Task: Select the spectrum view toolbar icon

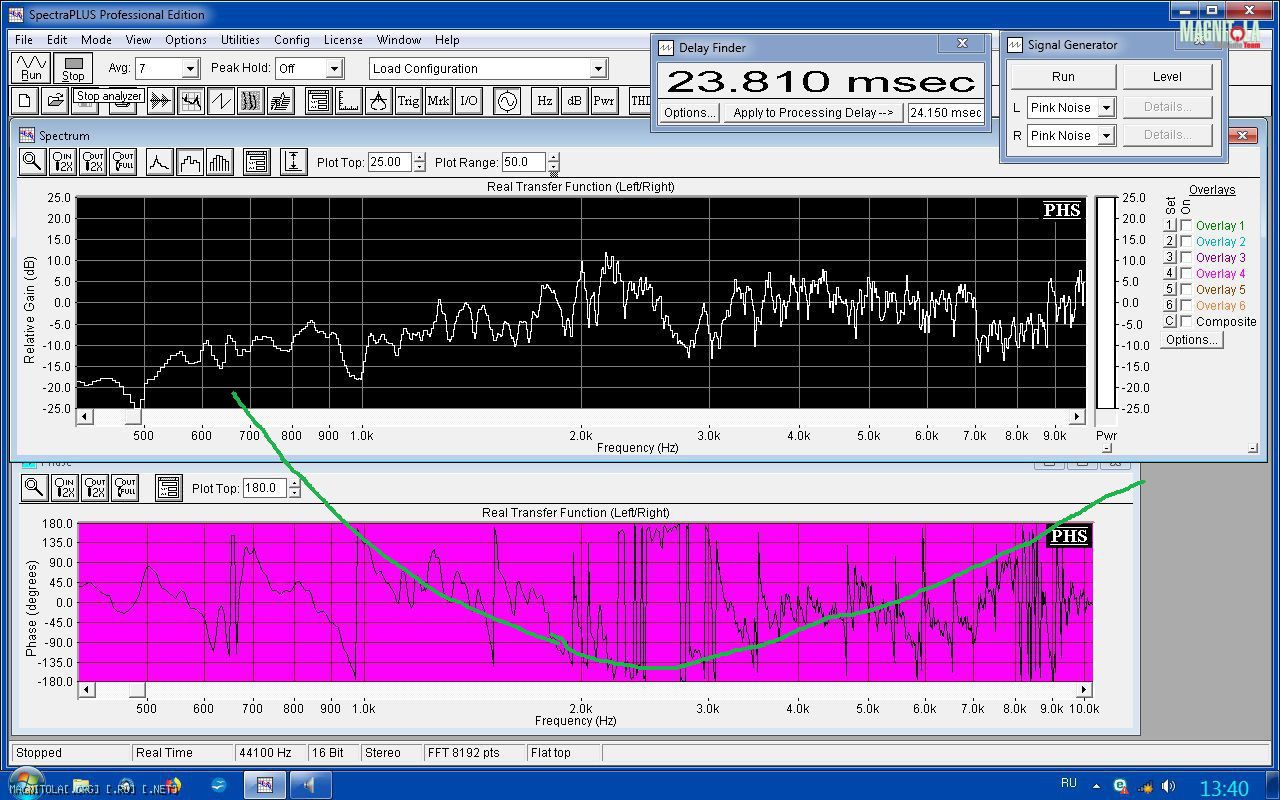Action: (190, 101)
